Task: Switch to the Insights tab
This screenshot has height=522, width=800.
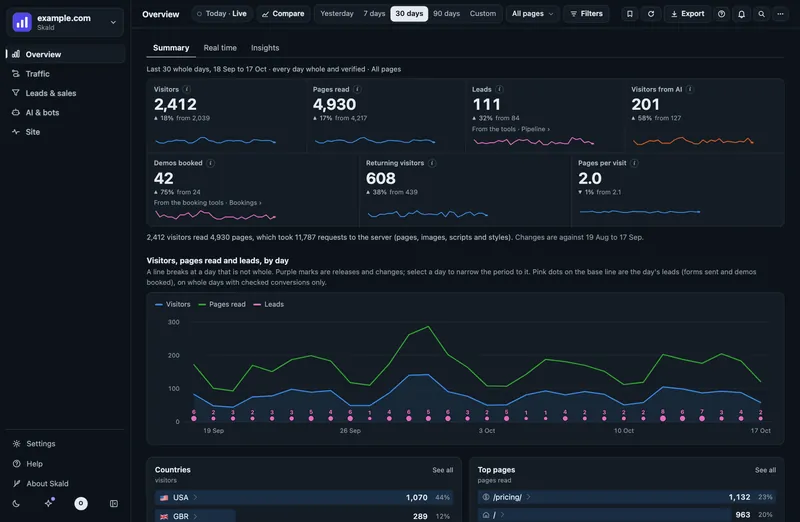Action: click(265, 48)
